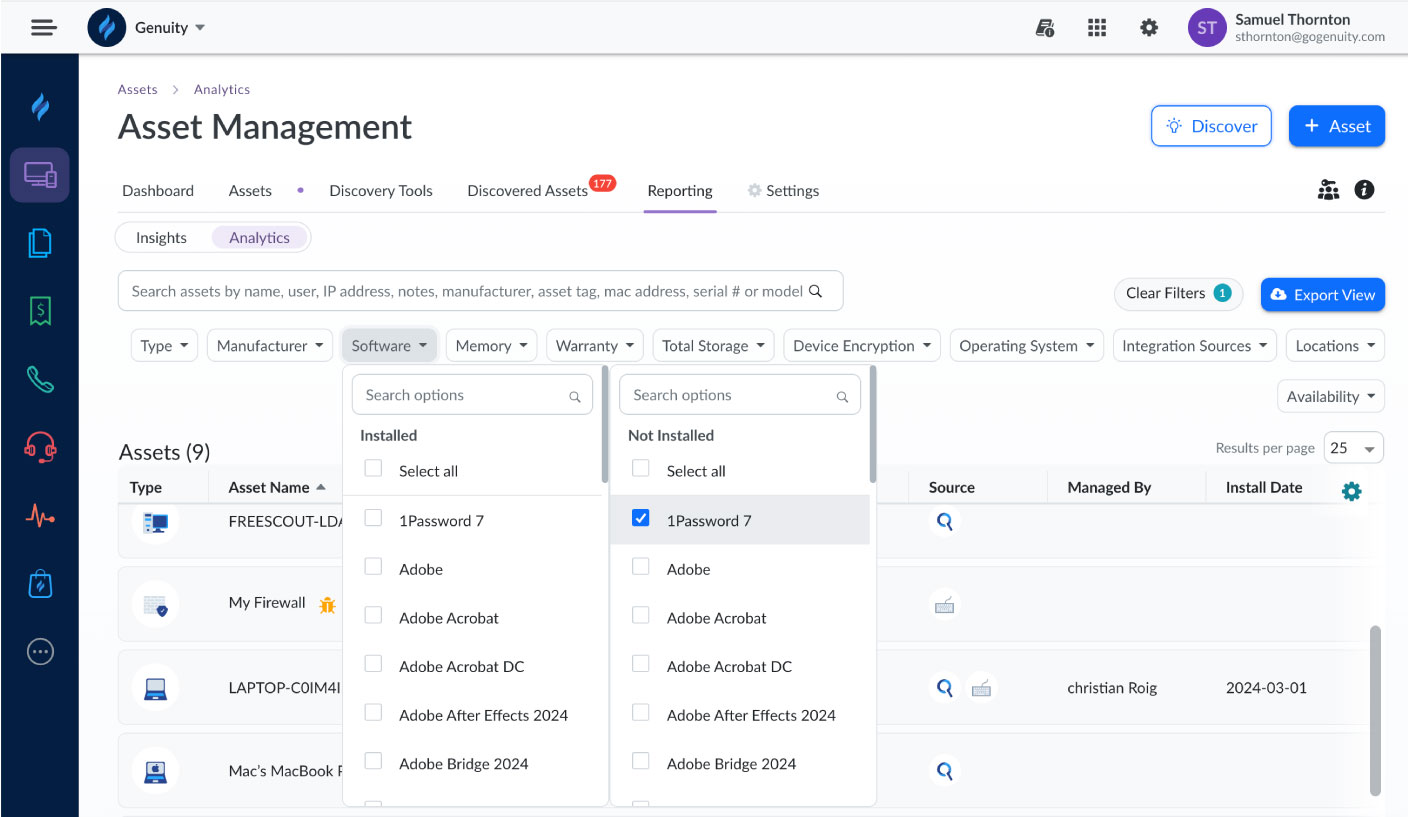Viewport: 1408px width, 817px height.
Task: Open the phone icon in sidebar
Action: (40, 380)
